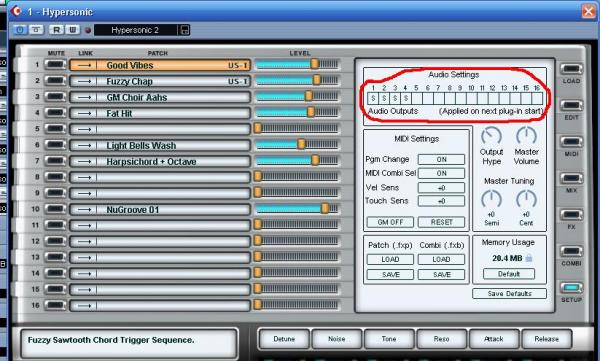Click the Save Defaults button
The image size is (600, 361).
pos(509,294)
